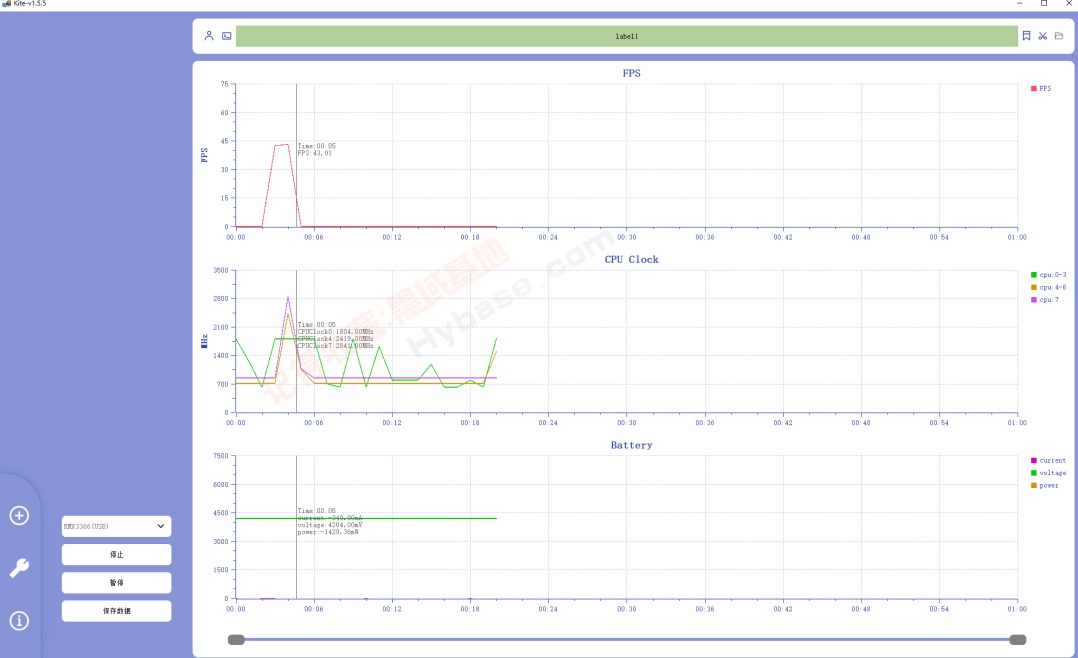Viewport: 1078px width, 658px height.
Task: Click the CPU Clock chart title
Action: [631, 259]
